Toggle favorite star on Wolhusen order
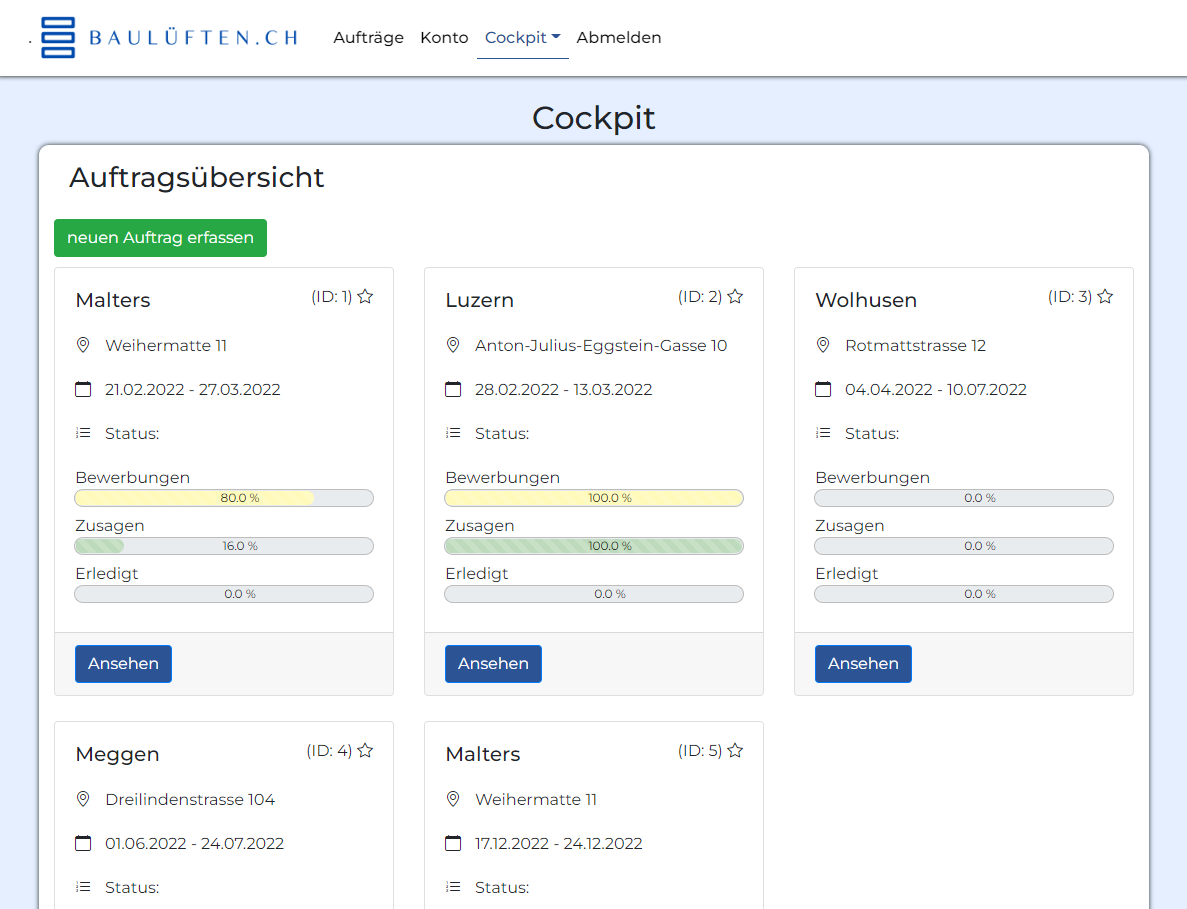 point(1105,297)
